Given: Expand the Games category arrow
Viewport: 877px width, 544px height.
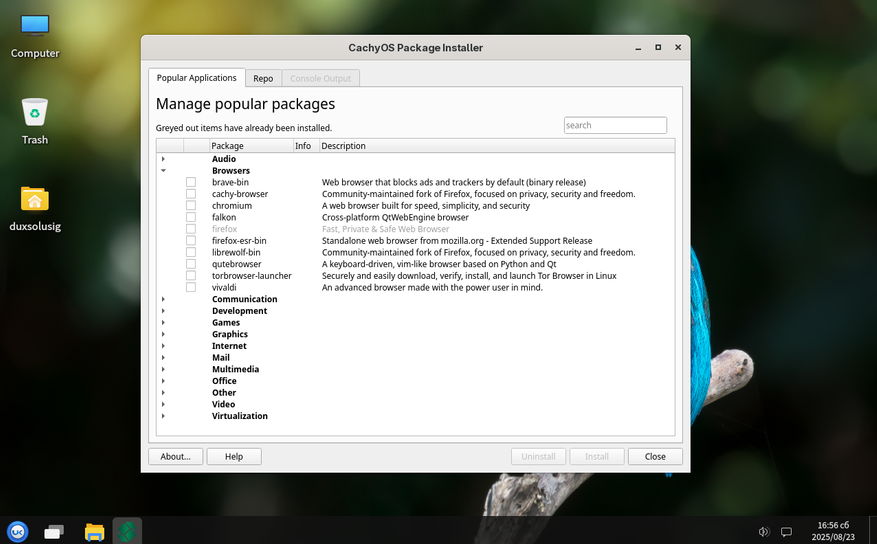Looking at the screenshot, I should tap(163, 323).
